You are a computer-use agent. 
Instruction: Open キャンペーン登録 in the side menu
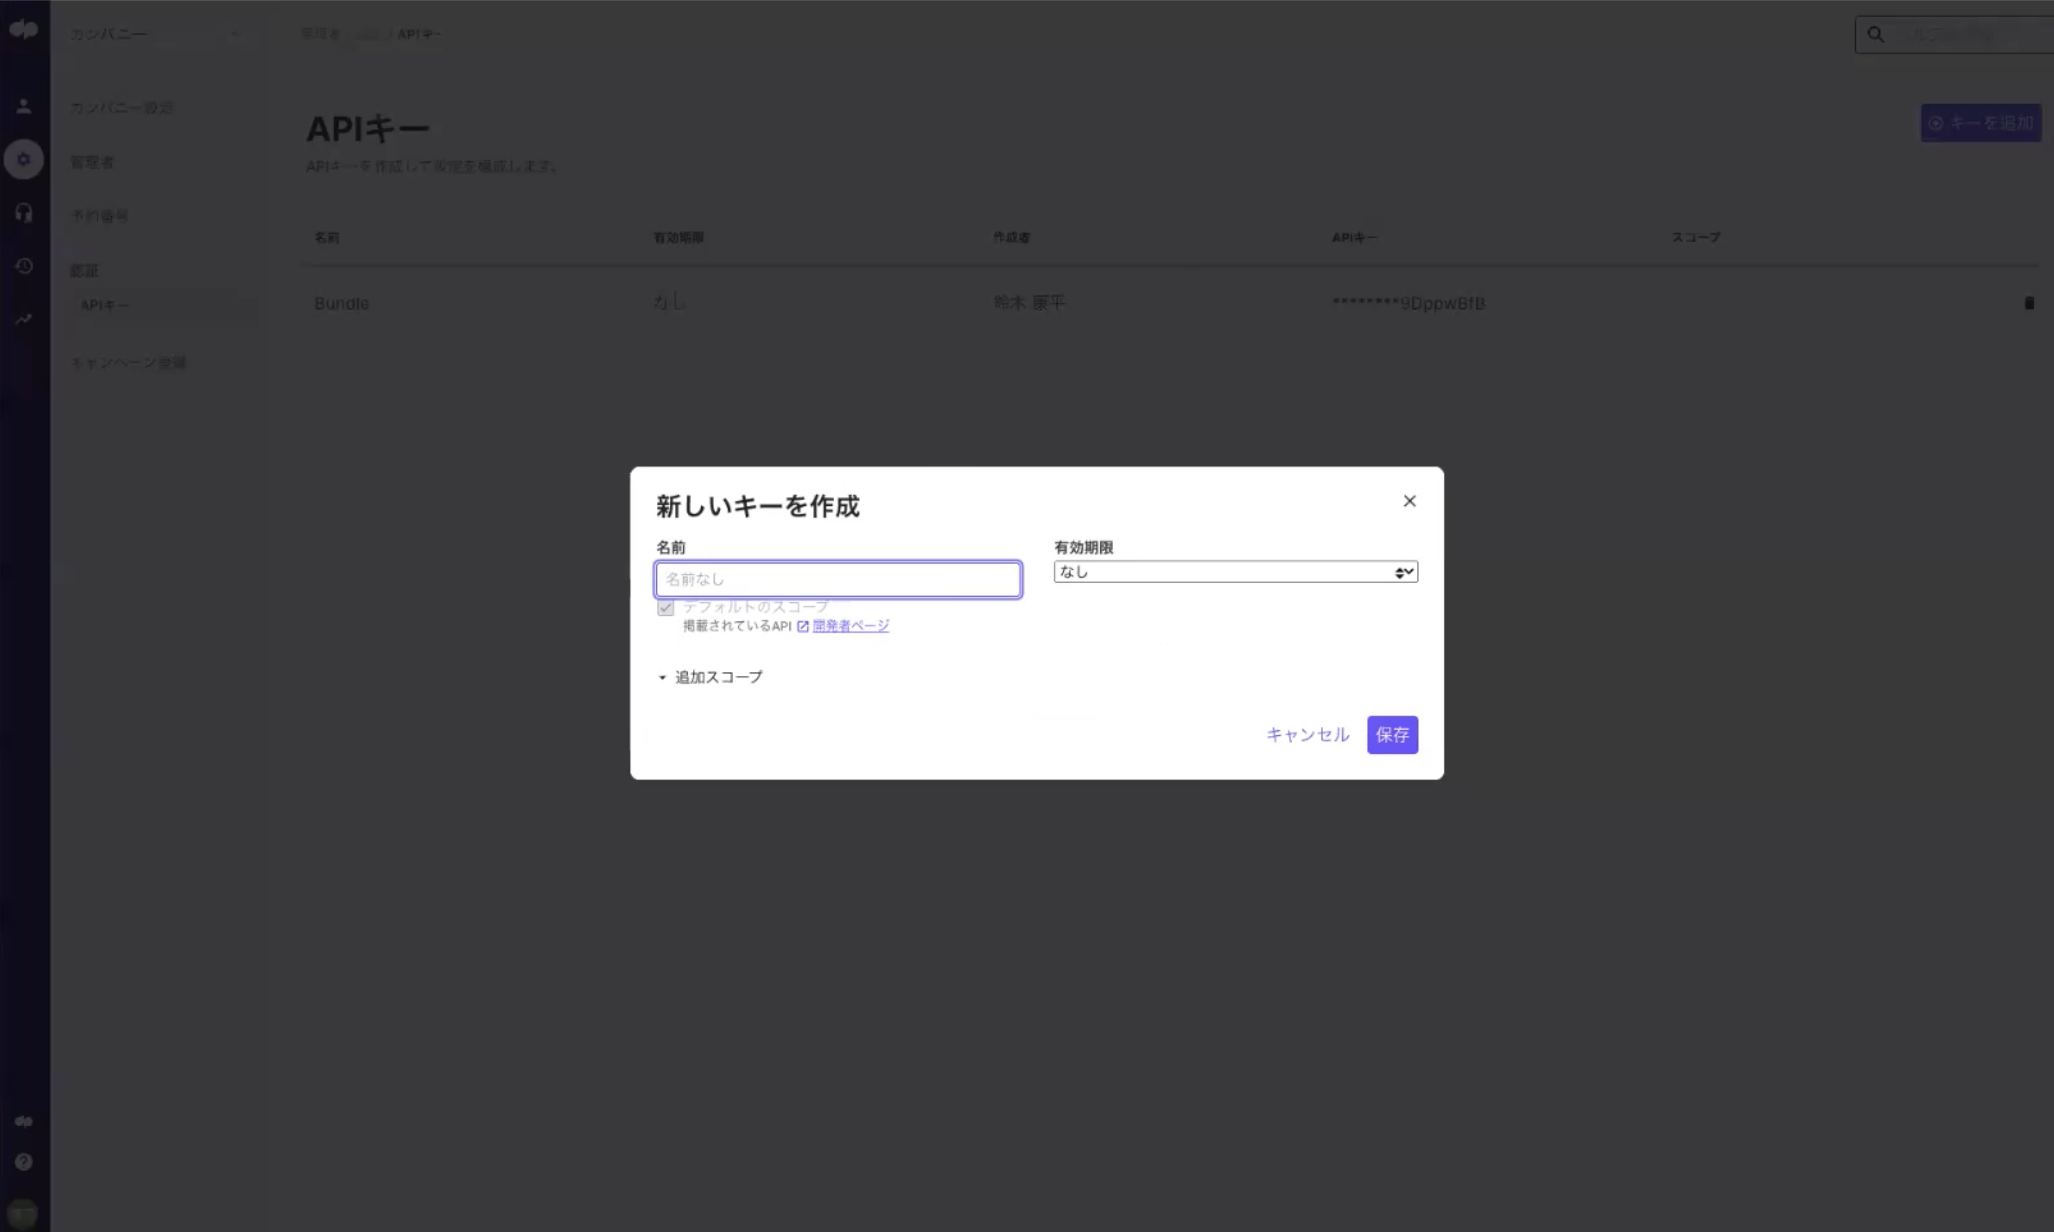click(x=128, y=362)
